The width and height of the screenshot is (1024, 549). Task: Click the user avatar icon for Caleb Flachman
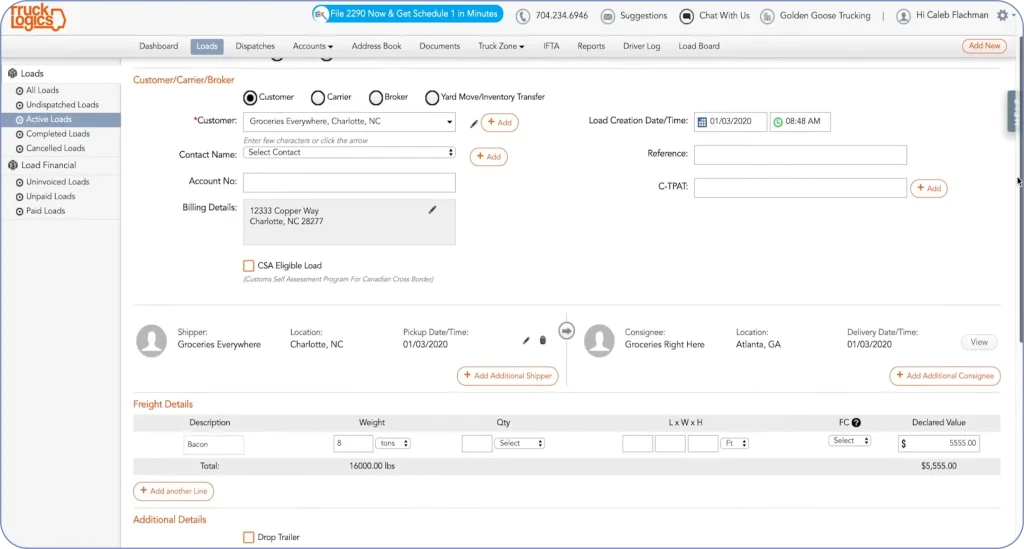click(x=903, y=16)
